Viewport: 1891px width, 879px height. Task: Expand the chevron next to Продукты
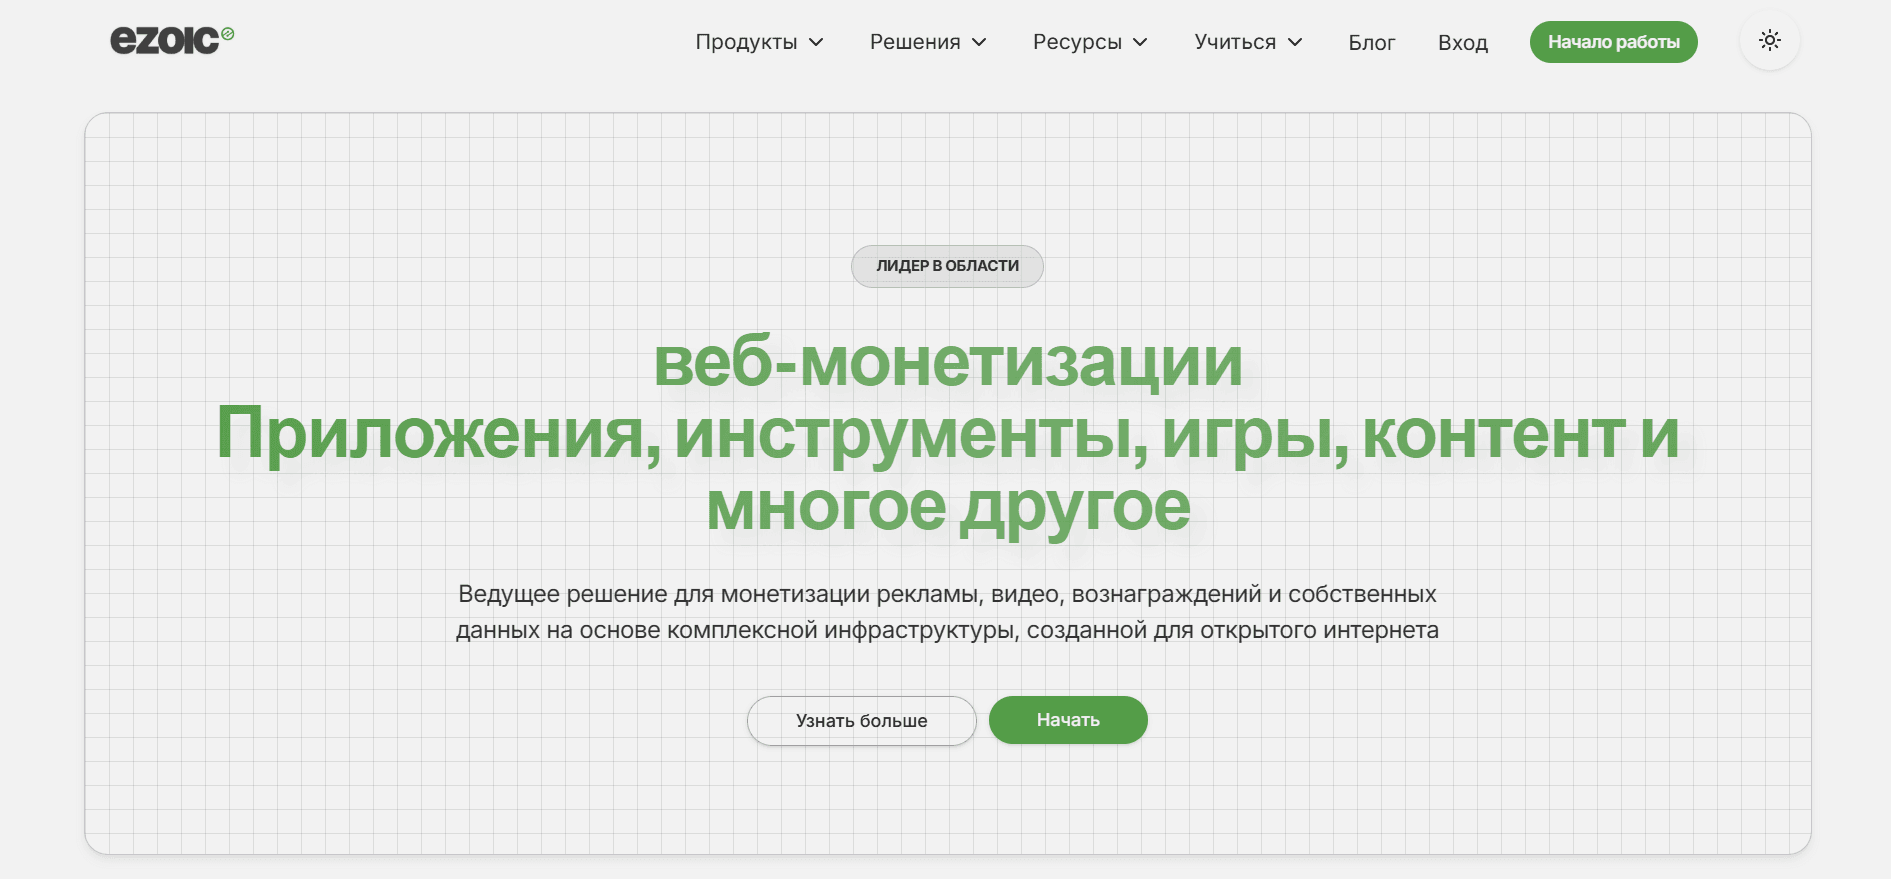pos(816,42)
